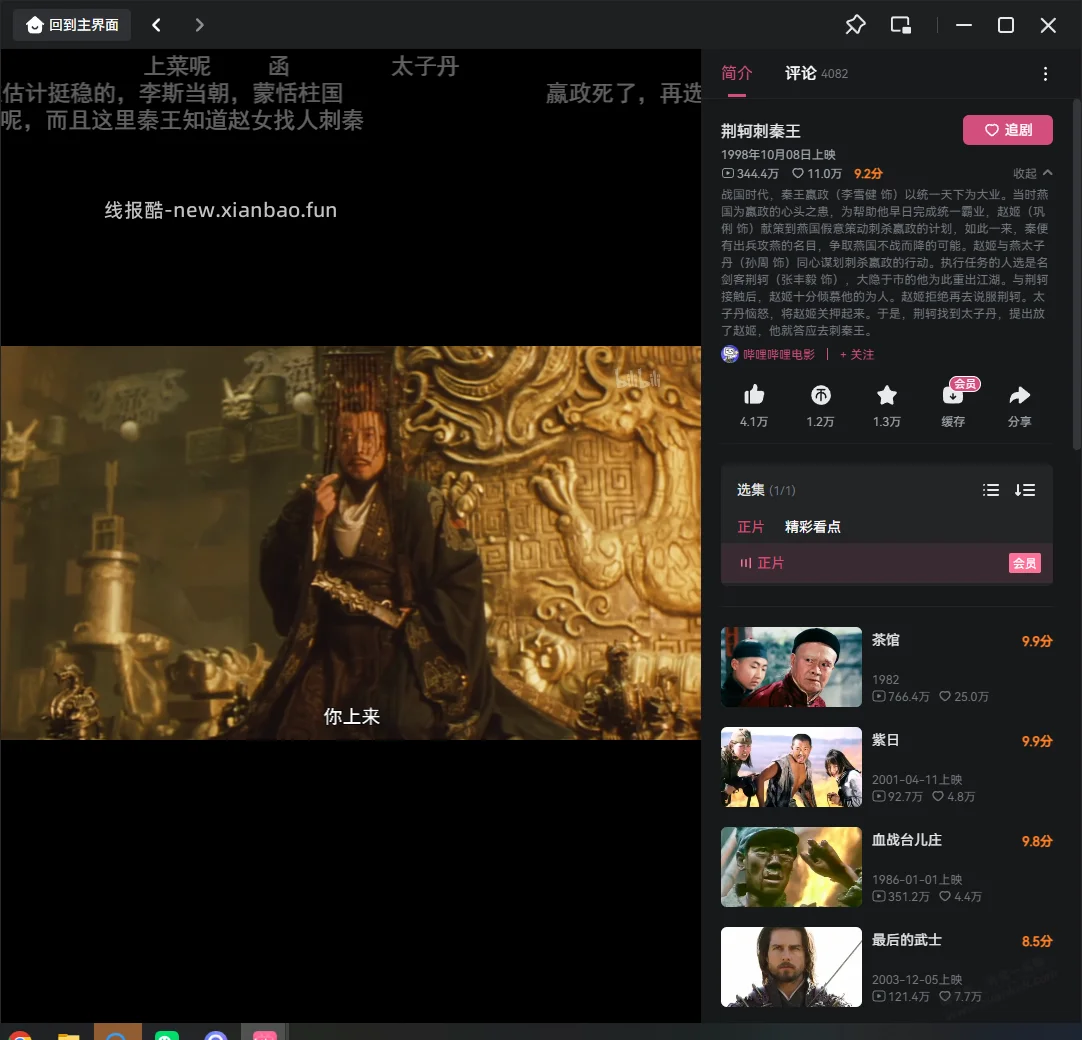Click the 血战台儿庄 title text
The height and width of the screenshot is (1040, 1082).
(907, 840)
